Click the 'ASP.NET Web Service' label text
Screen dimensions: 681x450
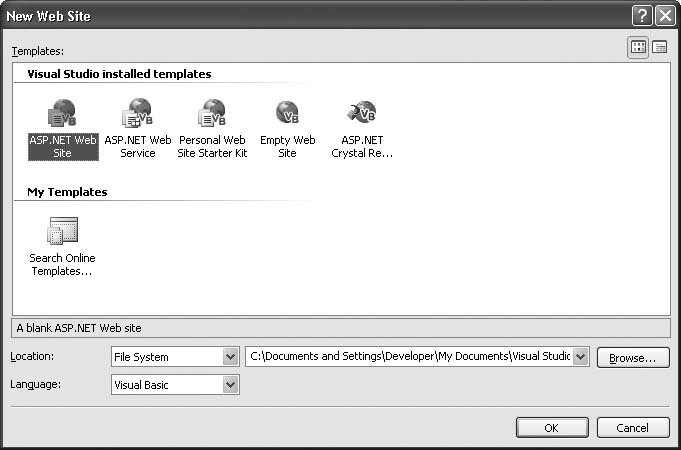click(138, 147)
